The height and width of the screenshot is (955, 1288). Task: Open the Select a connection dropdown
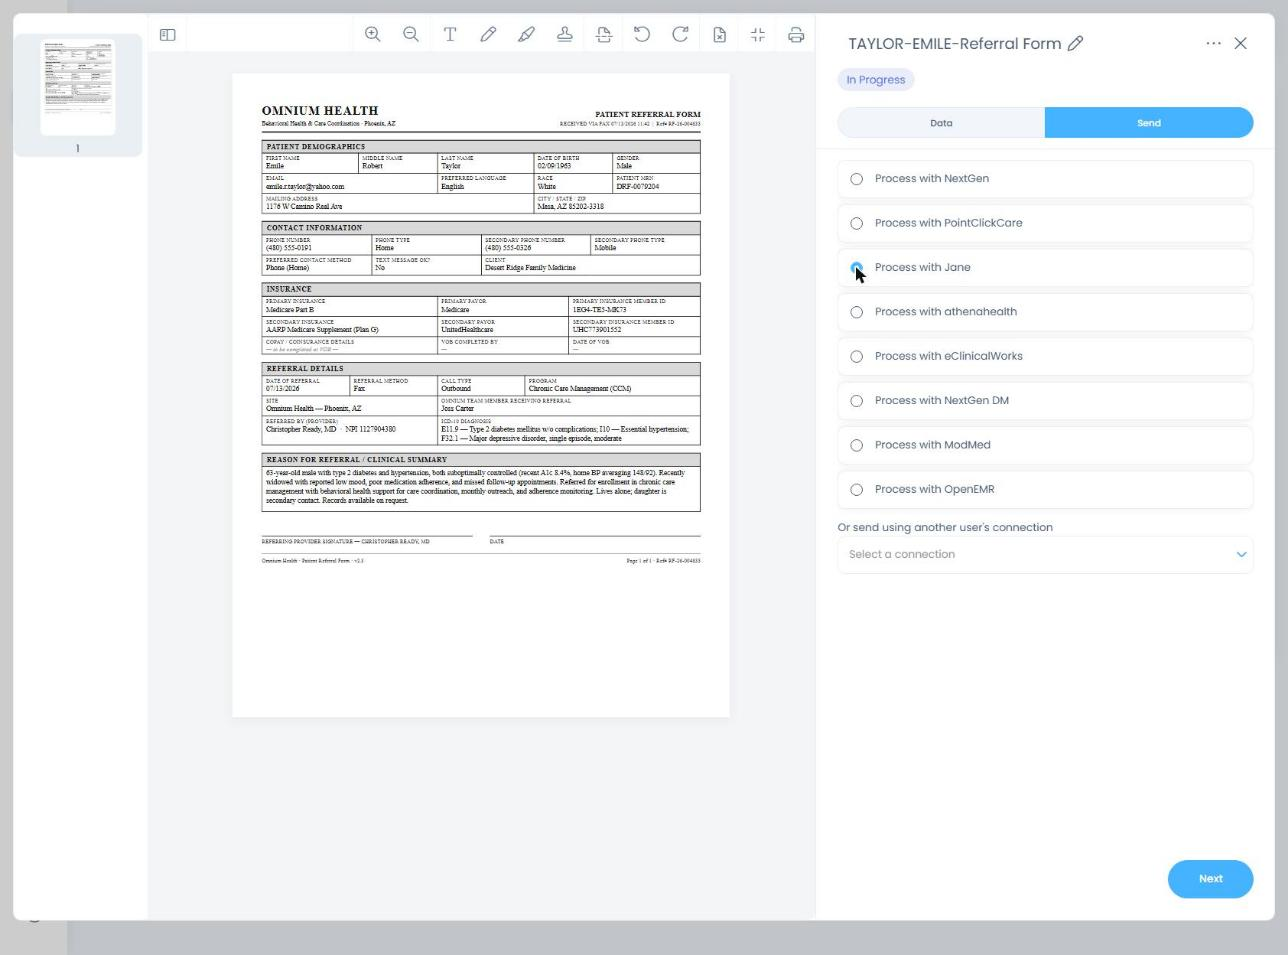coord(1045,554)
